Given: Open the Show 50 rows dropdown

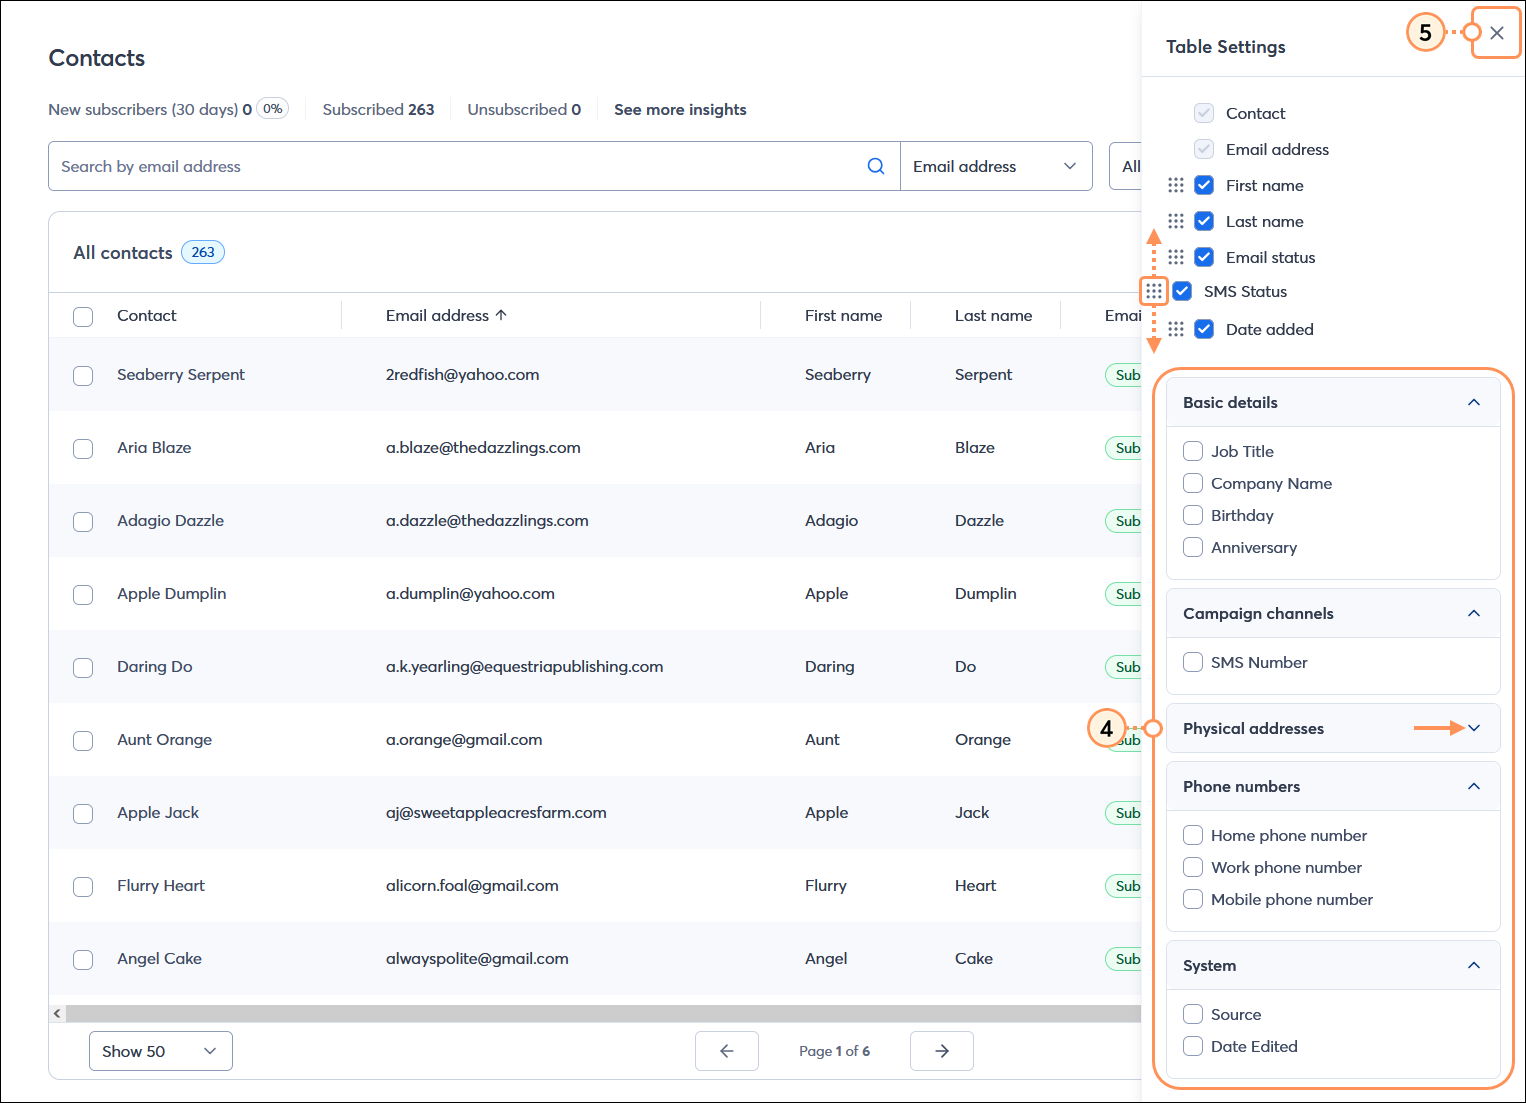Looking at the screenshot, I should [161, 1051].
